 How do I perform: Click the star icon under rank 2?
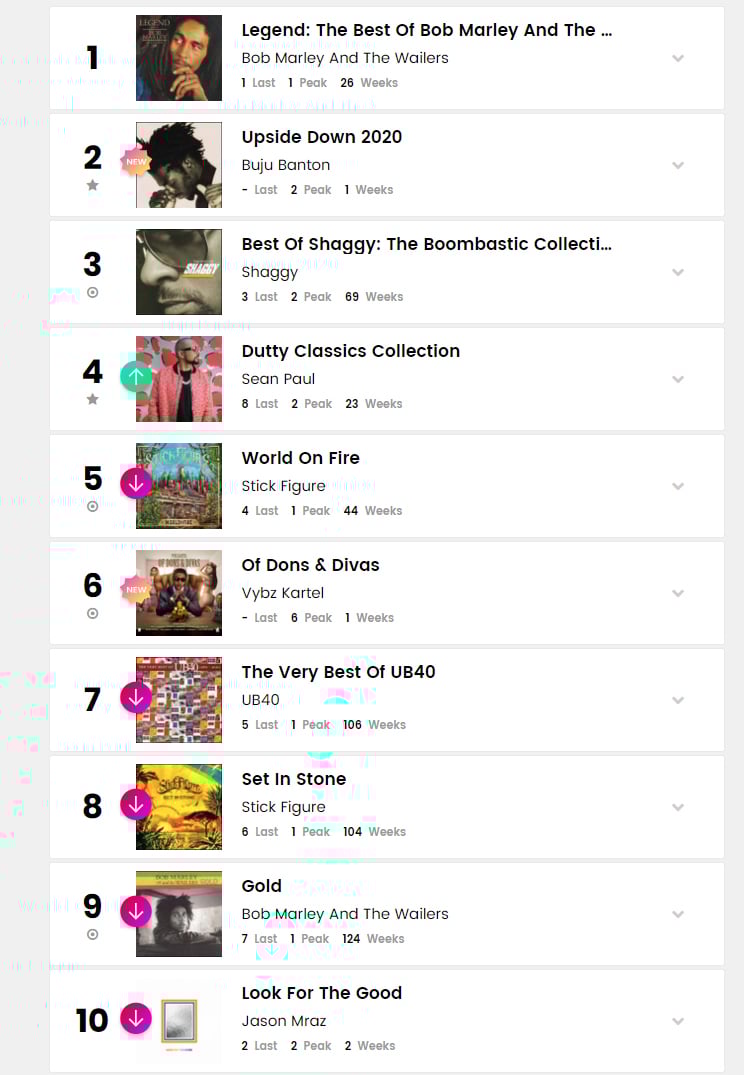[93, 185]
